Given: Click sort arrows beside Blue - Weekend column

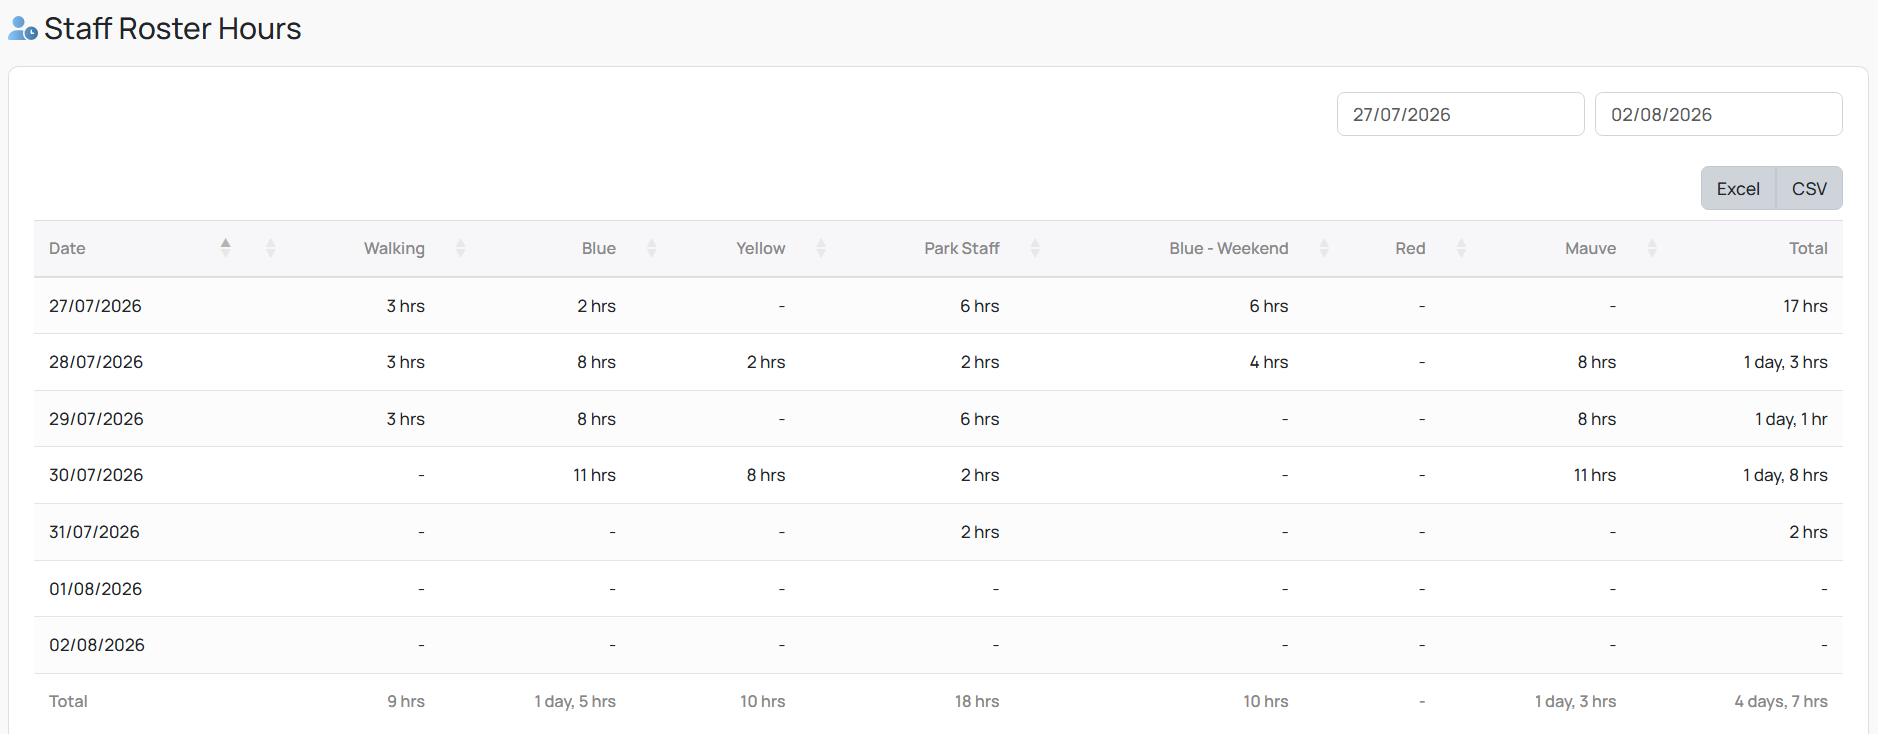Looking at the screenshot, I should click(x=1324, y=248).
